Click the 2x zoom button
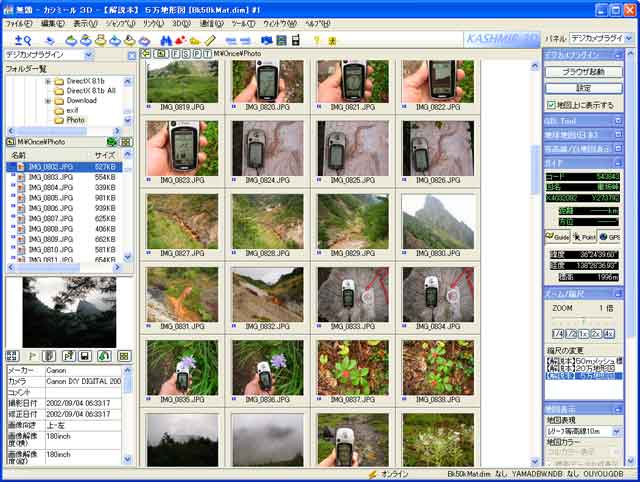 click(595, 333)
